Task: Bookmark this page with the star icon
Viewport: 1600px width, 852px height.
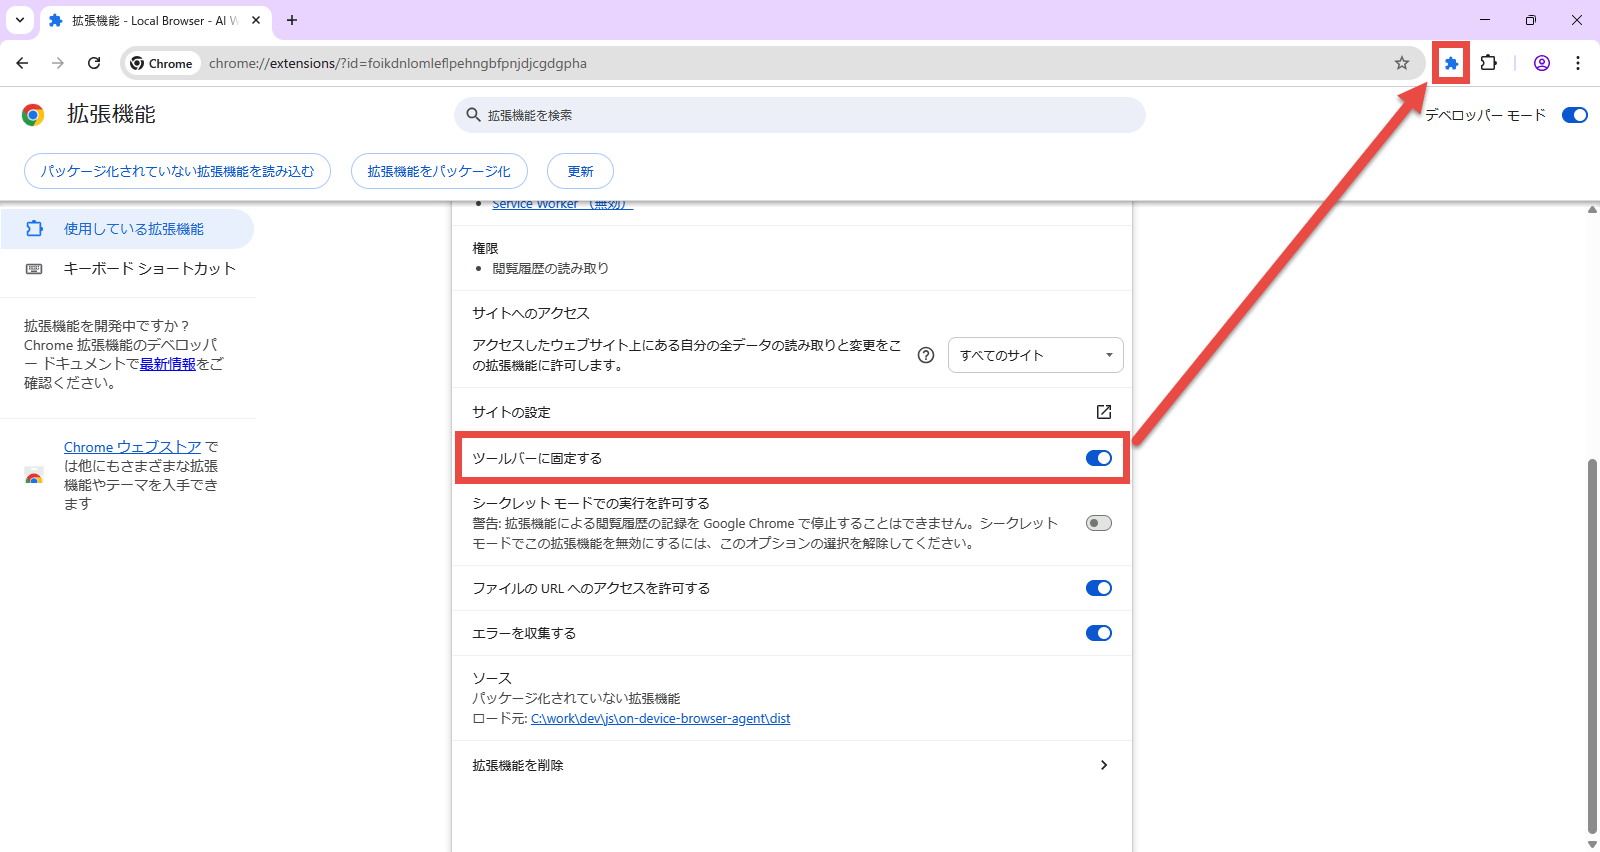Action: [1402, 63]
